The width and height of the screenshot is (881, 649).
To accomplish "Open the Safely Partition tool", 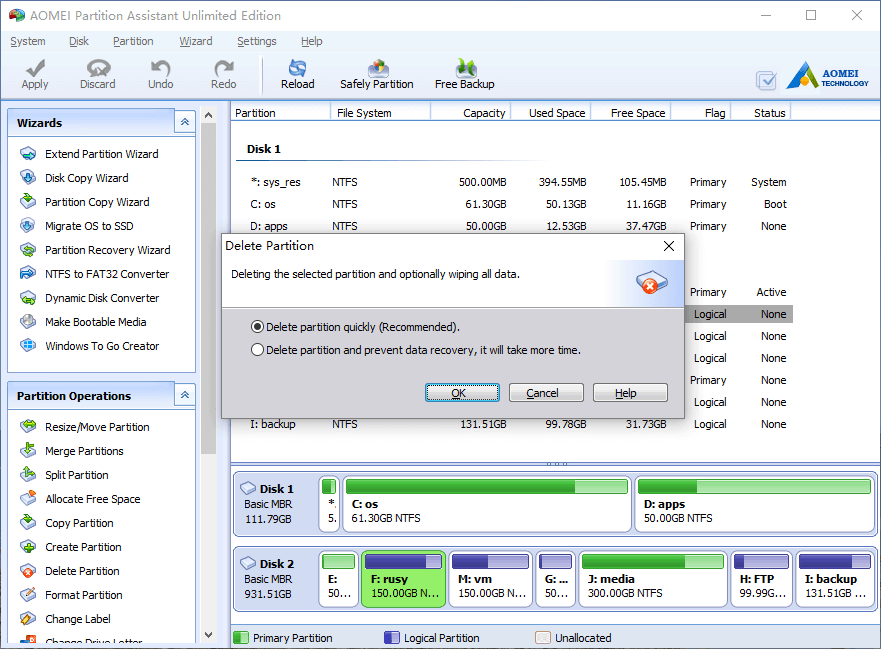I will 376,74.
